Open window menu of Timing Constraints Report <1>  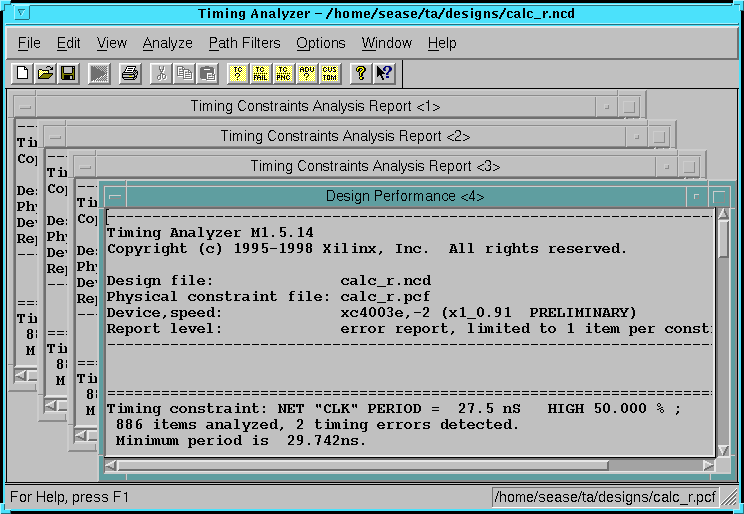point(25,106)
